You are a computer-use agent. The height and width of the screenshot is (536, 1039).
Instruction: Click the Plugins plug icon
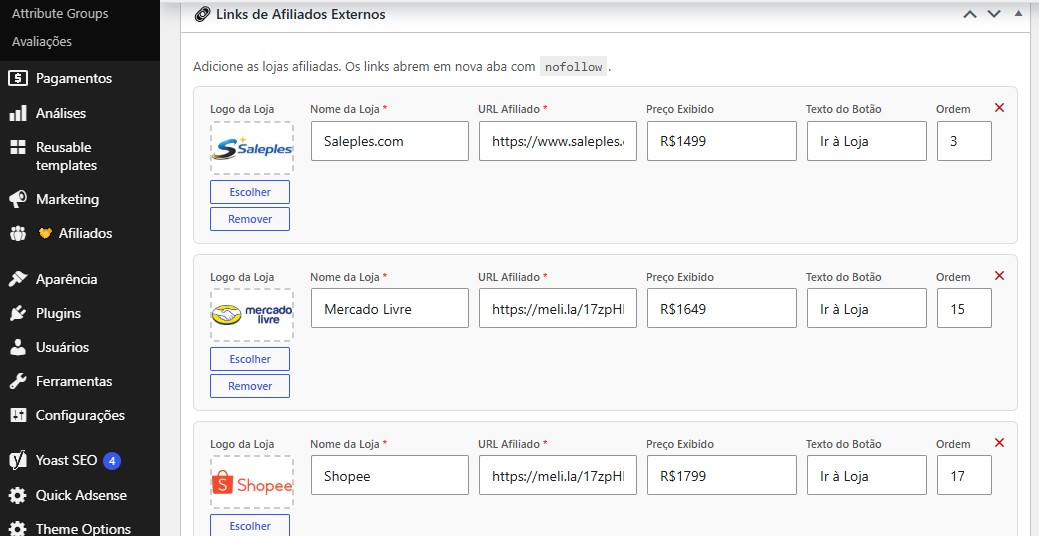pyautogui.click(x=18, y=313)
